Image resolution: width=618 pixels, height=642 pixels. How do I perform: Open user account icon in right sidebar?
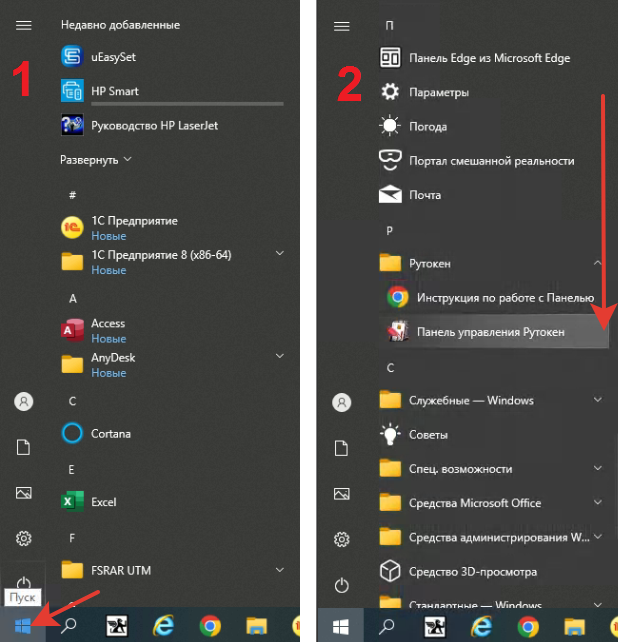(342, 402)
